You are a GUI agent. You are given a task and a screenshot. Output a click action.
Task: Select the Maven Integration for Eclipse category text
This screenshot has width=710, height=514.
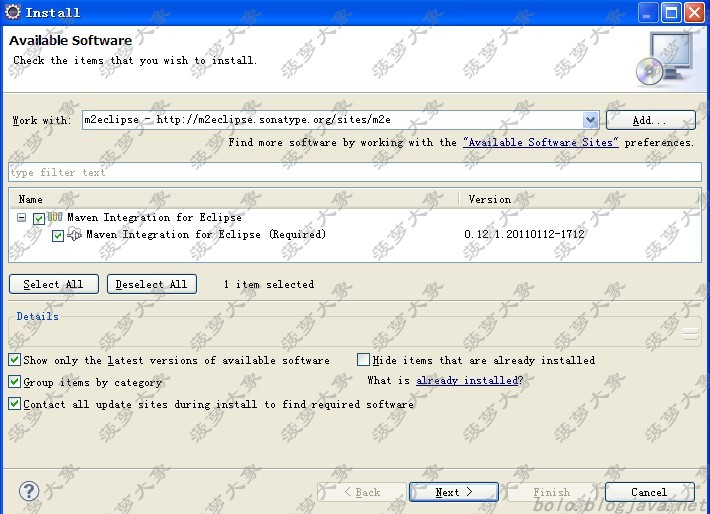coord(154,217)
